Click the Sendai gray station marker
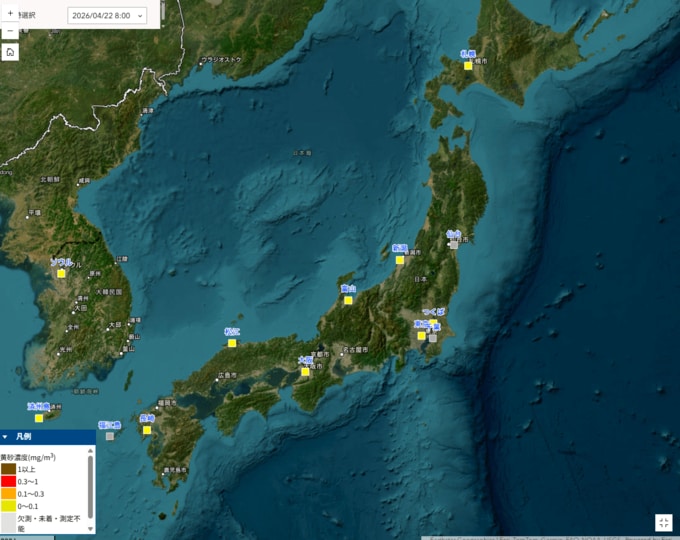 point(454,244)
